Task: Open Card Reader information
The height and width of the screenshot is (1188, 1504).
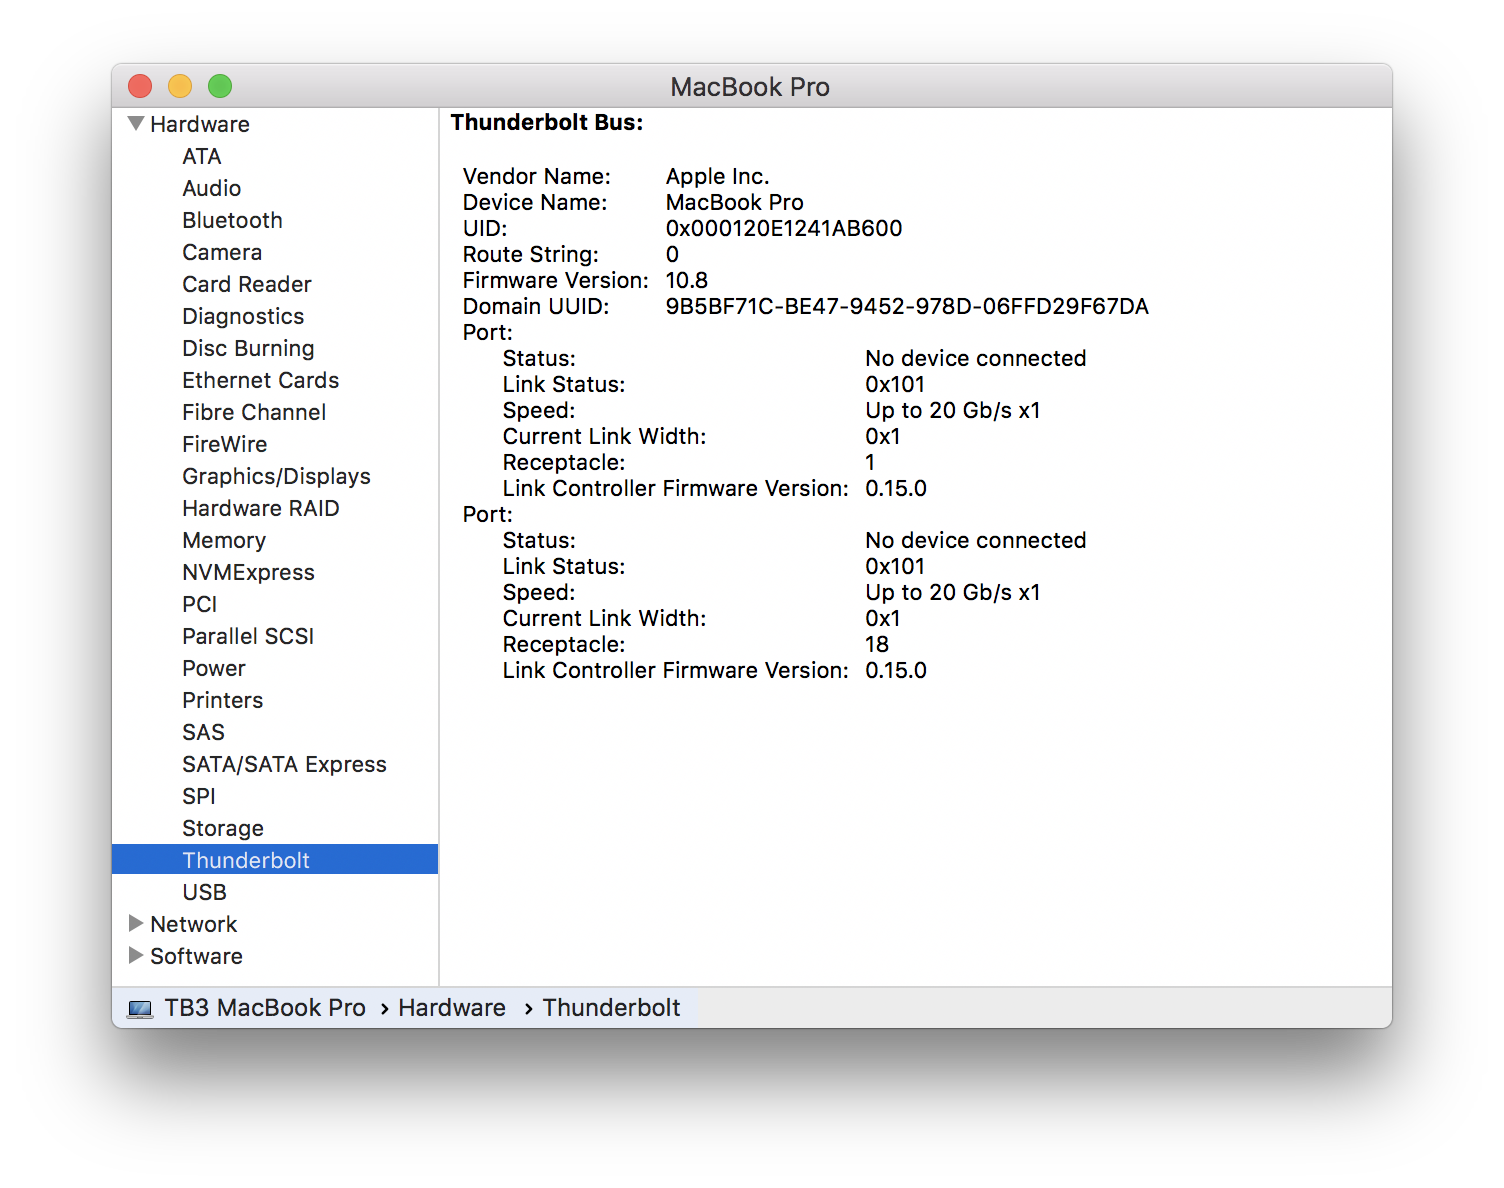Action: [x=247, y=284]
